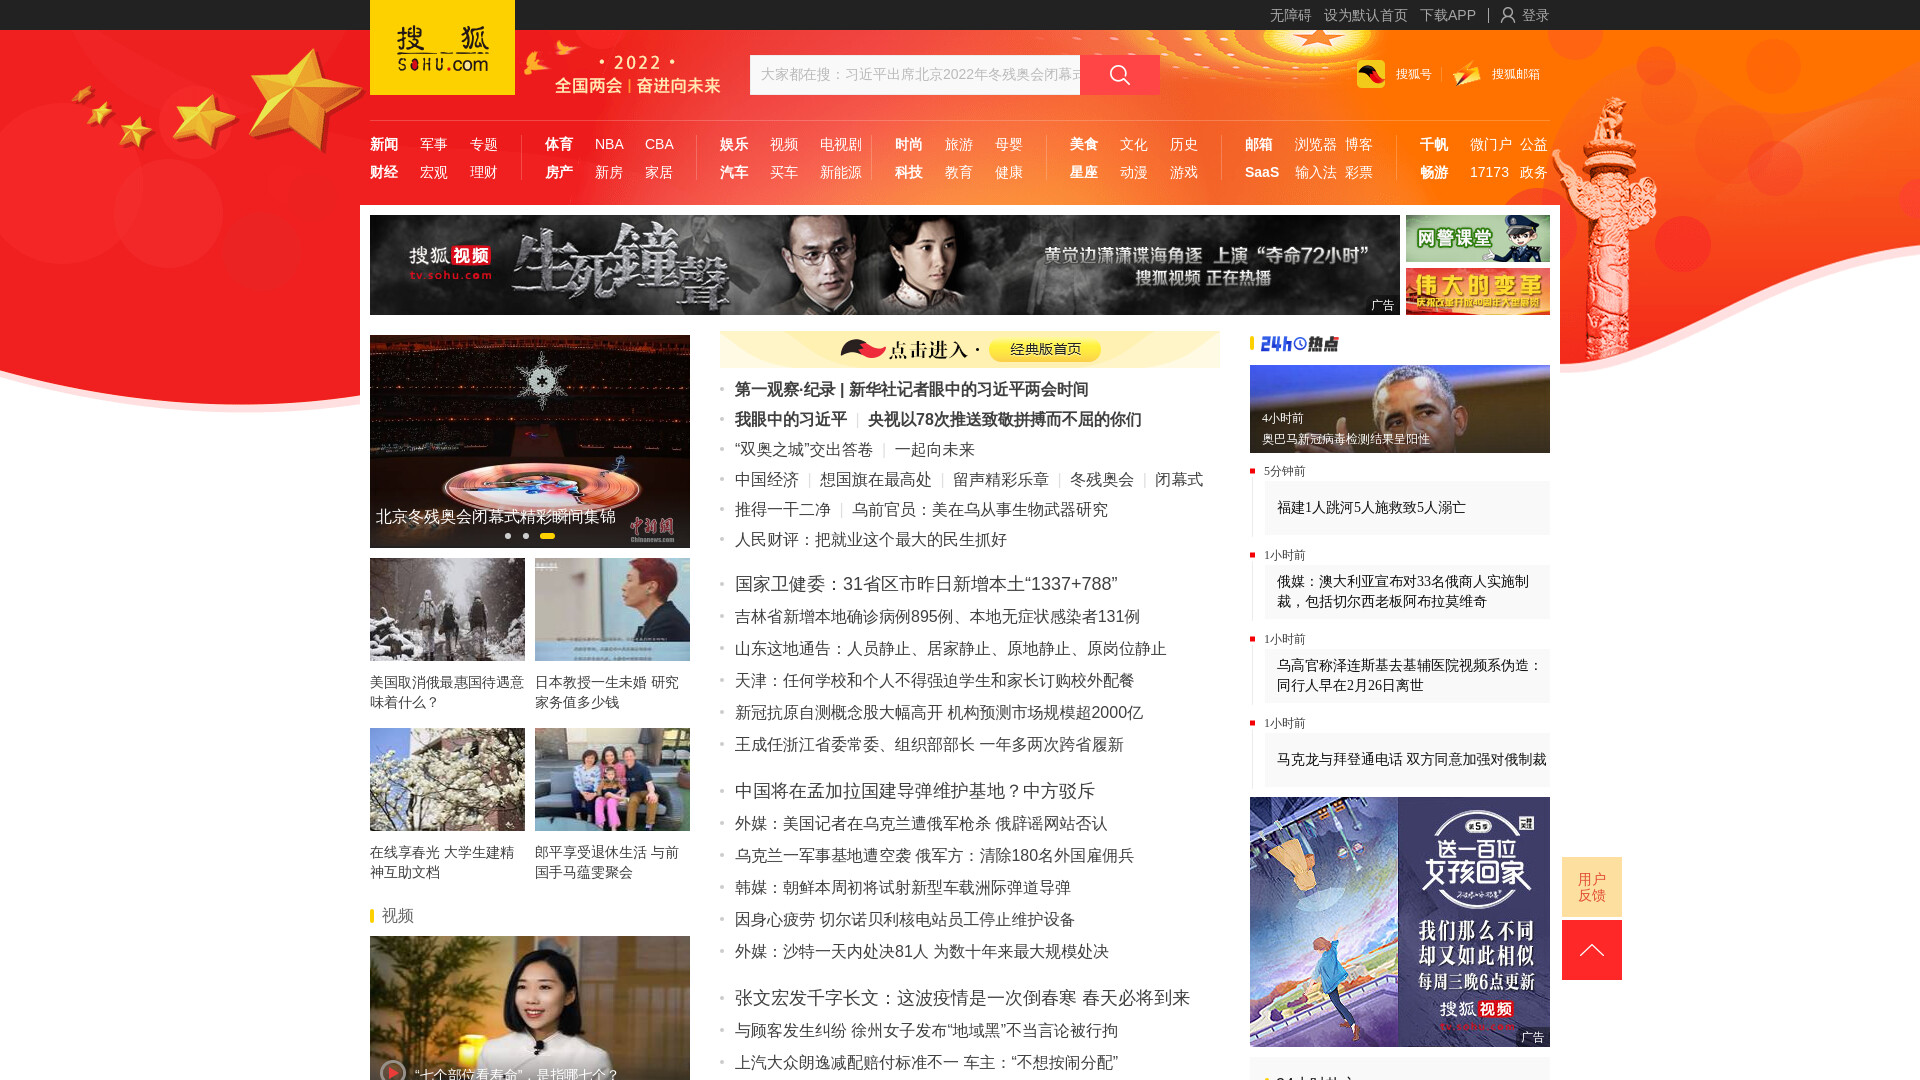Open 千帆 navigation link

point(1434,144)
